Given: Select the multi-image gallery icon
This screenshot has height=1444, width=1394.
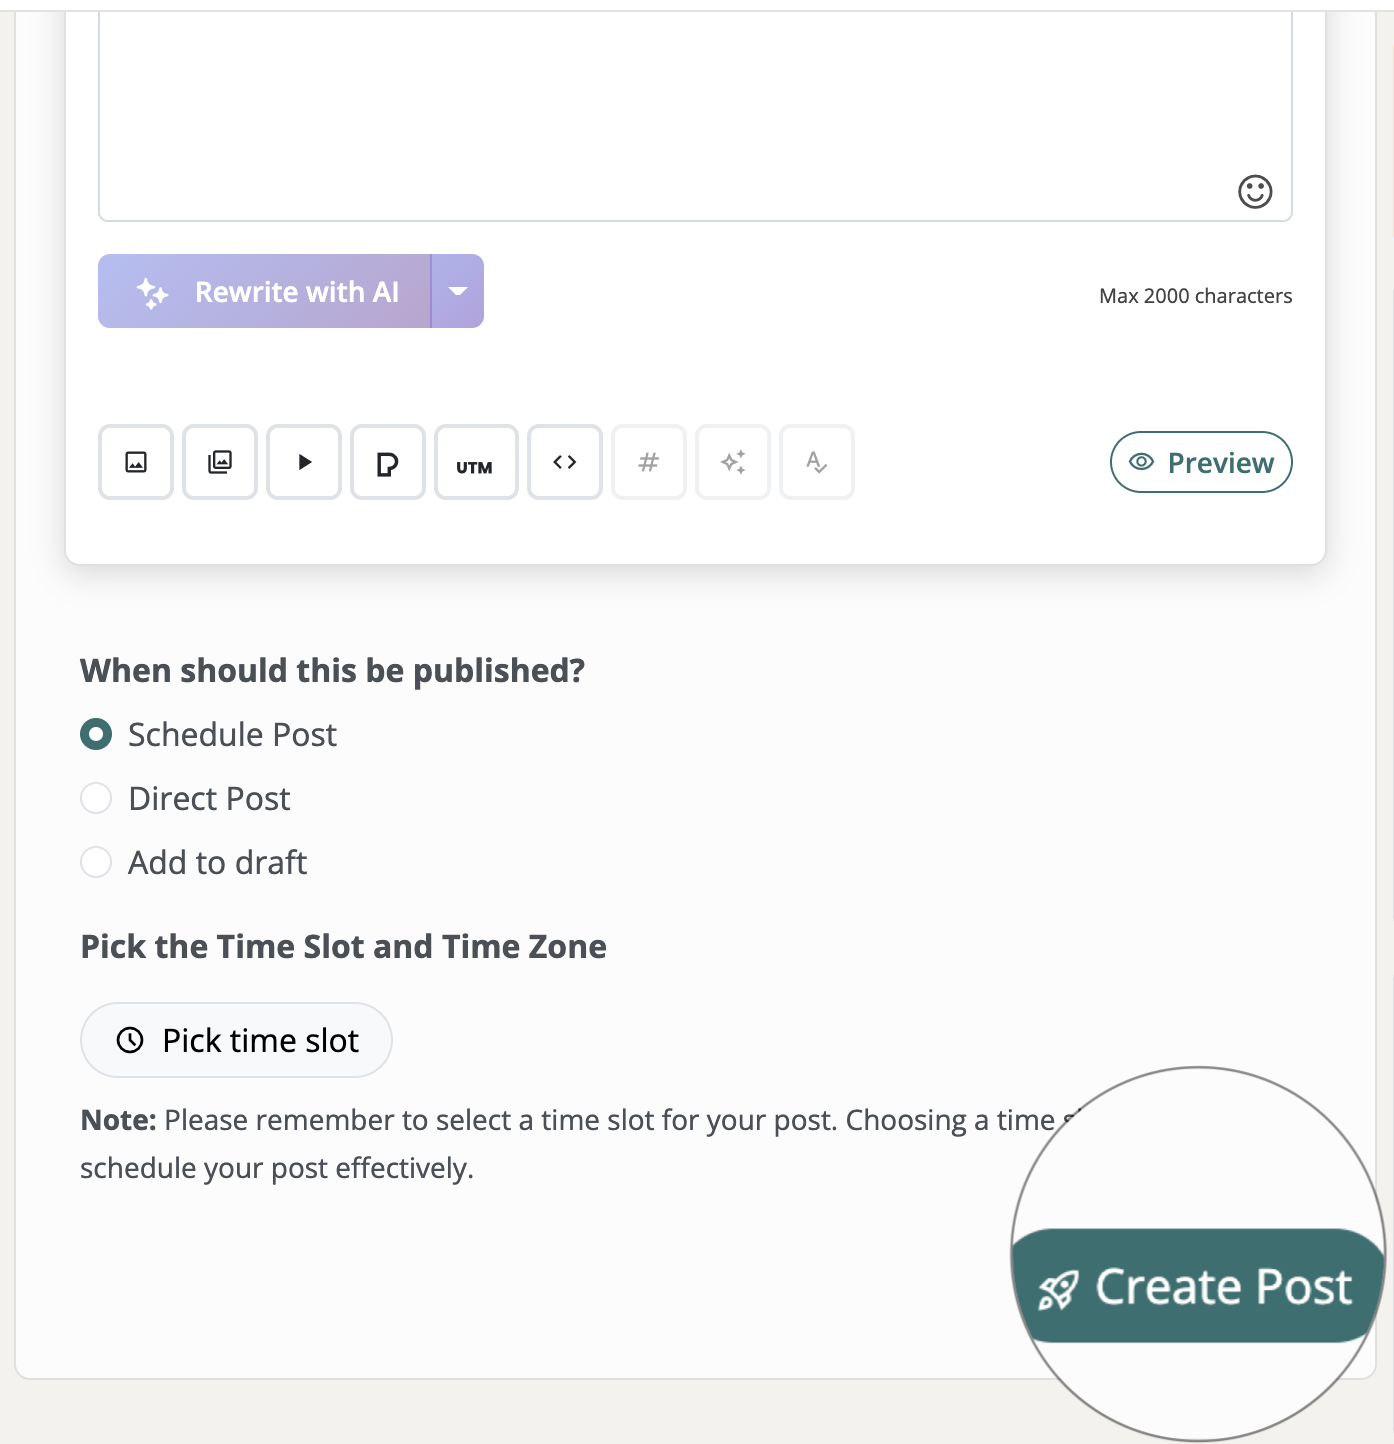Looking at the screenshot, I should 219,462.
